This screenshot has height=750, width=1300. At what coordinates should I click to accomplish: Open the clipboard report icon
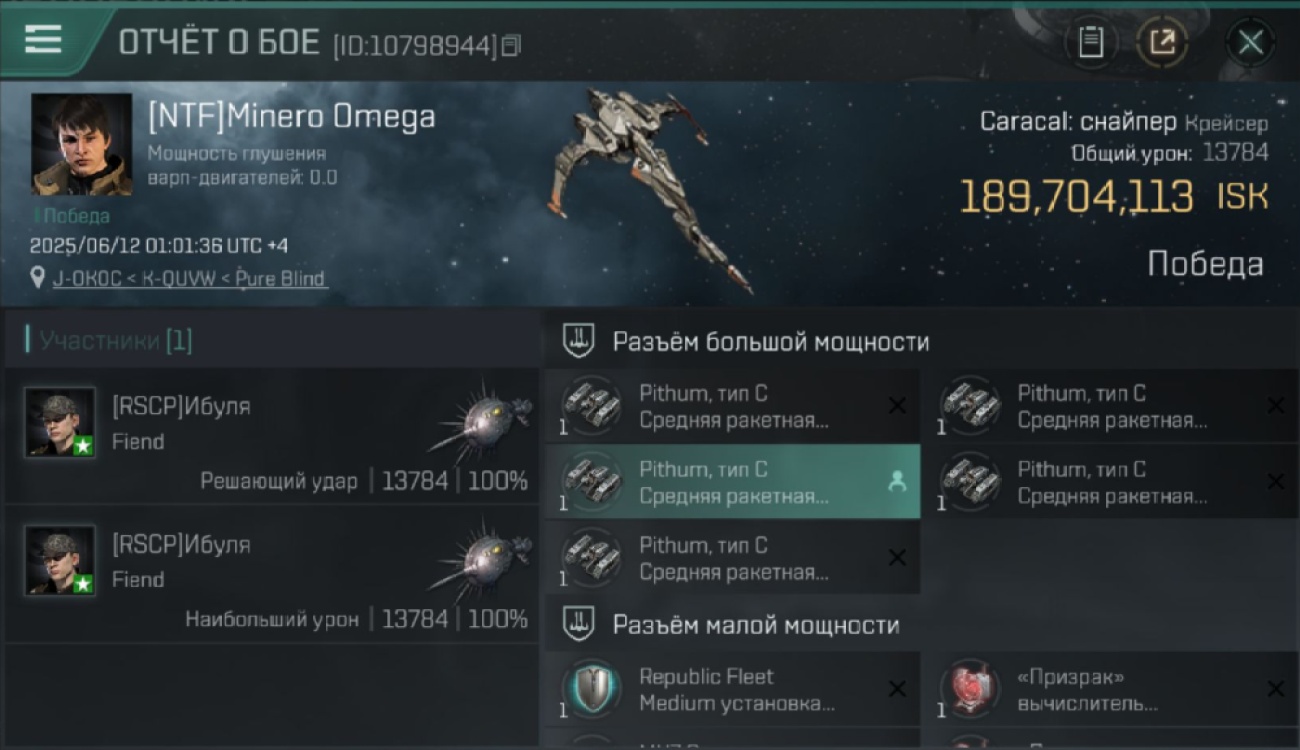(1091, 43)
